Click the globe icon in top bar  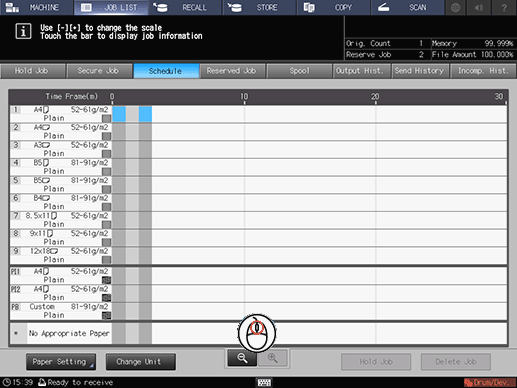click(455, 7)
